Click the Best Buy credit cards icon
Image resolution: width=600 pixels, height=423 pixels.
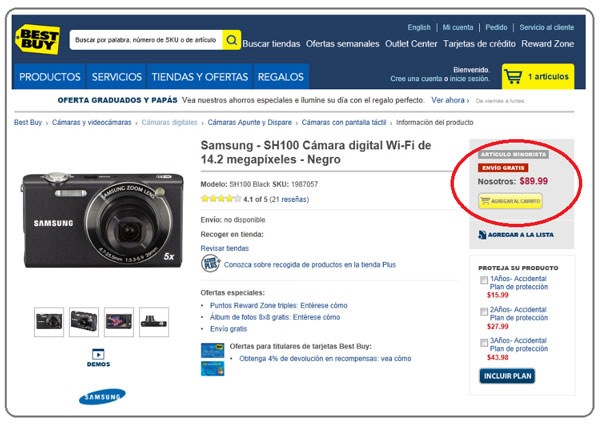(211, 355)
